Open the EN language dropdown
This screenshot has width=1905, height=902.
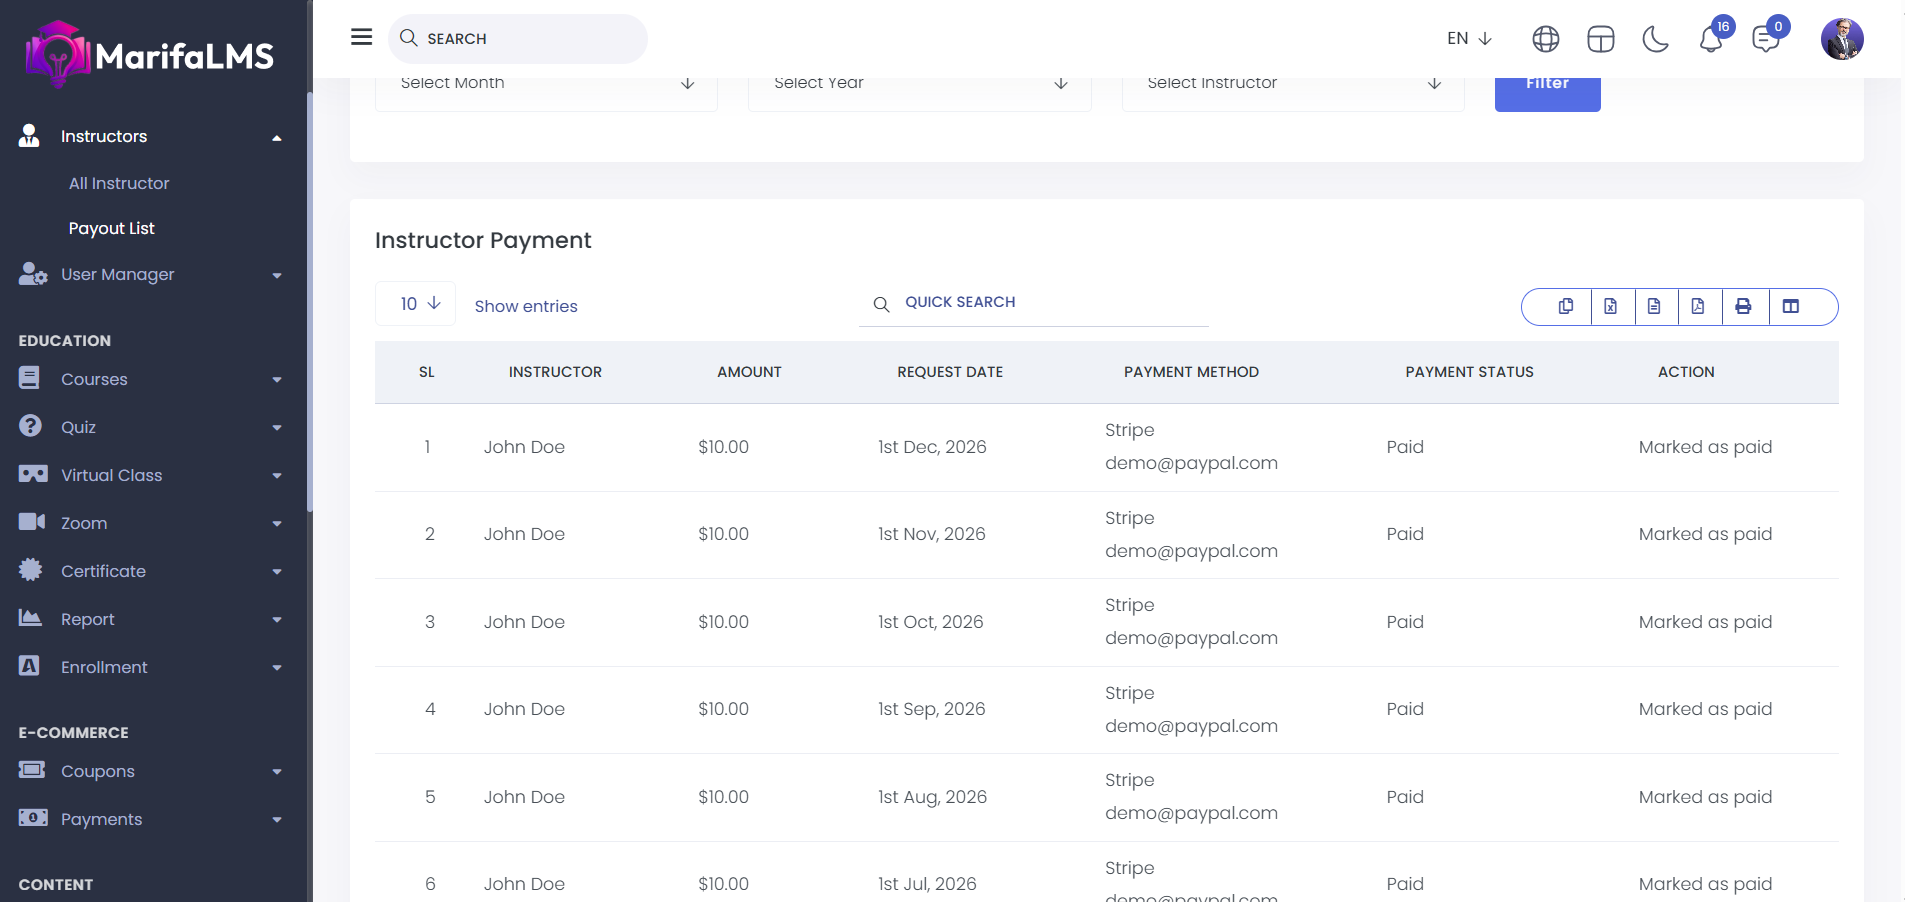point(1468,39)
